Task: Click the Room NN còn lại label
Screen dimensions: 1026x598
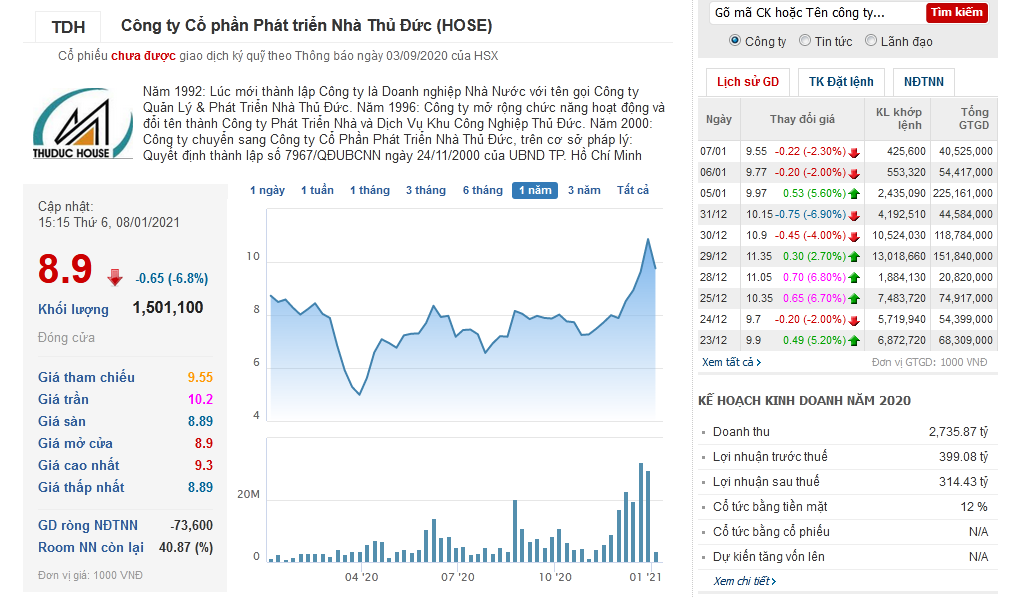Action: coord(91,548)
